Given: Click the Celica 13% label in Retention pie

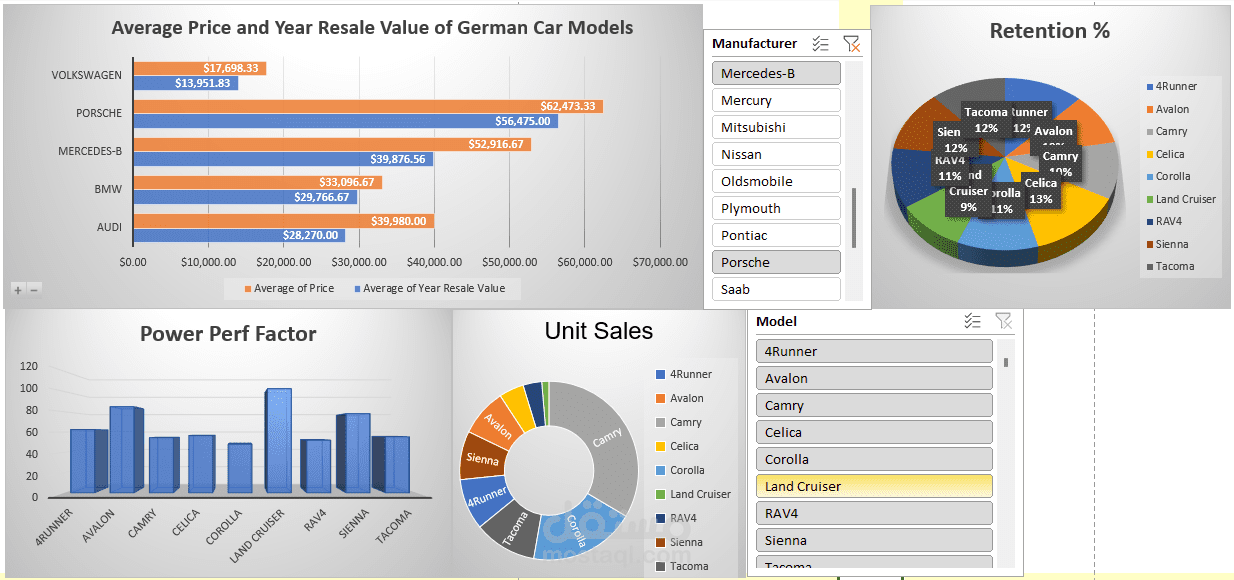Looking at the screenshot, I should tap(1041, 190).
